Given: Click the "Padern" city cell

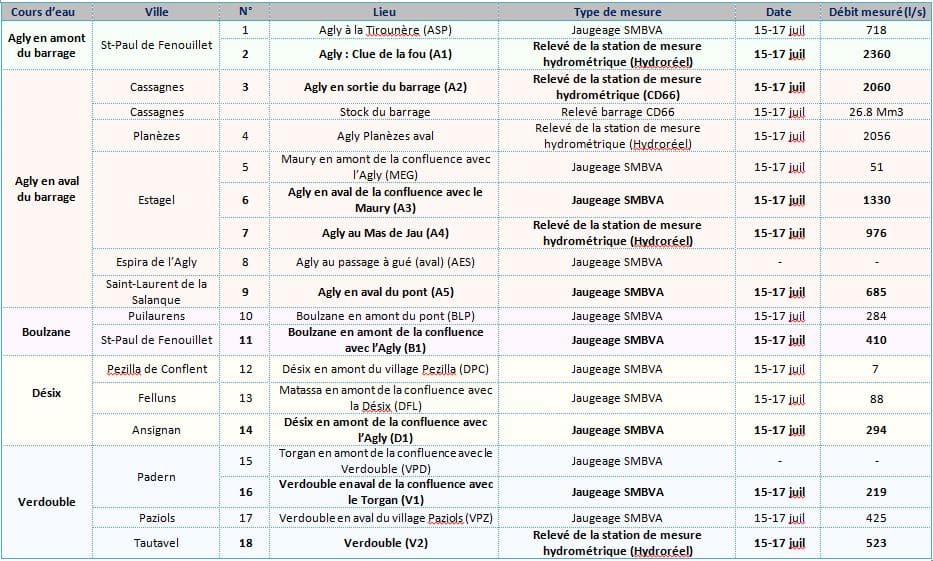Looking at the screenshot, I should (x=157, y=477).
